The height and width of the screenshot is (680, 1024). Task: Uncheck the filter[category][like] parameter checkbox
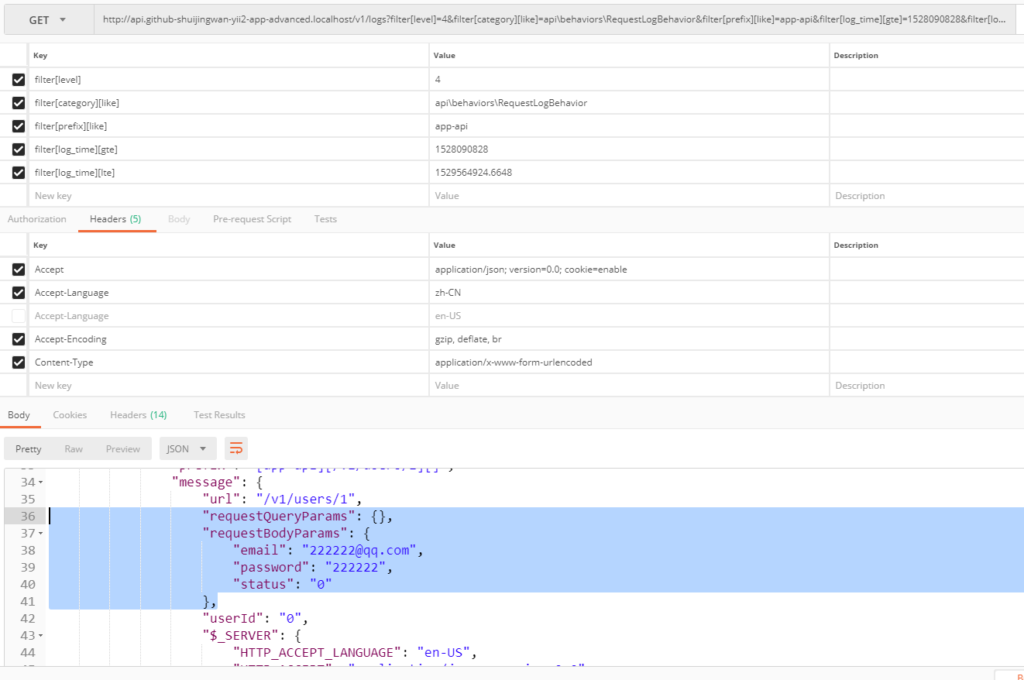coord(18,103)
